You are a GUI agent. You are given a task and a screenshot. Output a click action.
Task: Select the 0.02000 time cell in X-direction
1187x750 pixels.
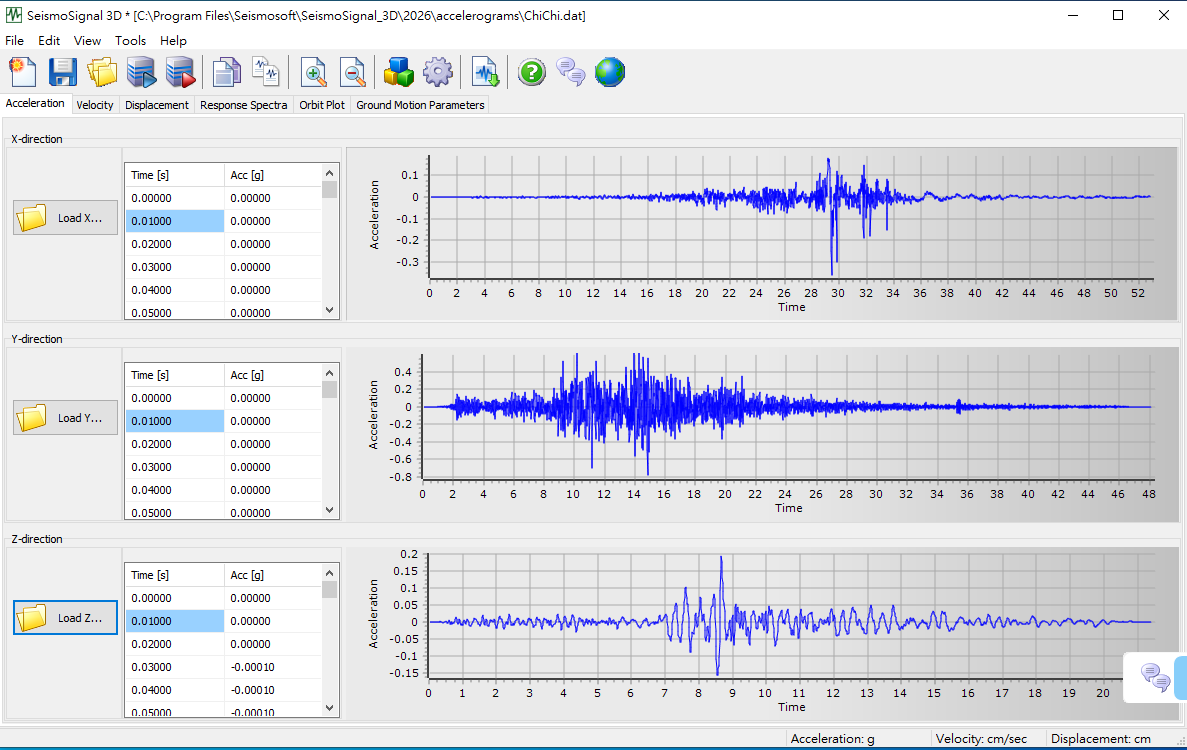tap(174, 244)
